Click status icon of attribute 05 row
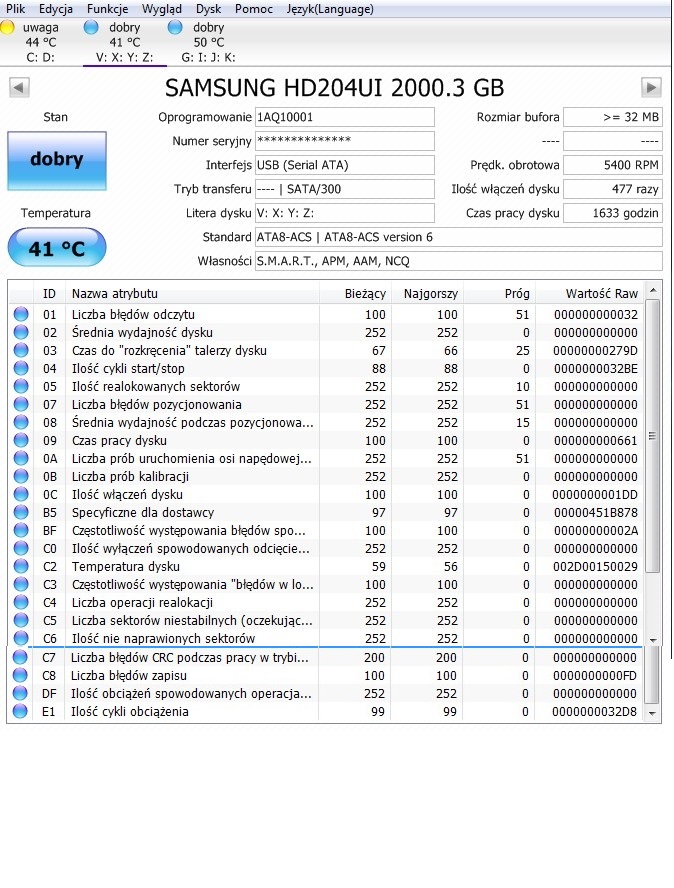This screenshot has width=674, height=888. click(x=21, y=387)
